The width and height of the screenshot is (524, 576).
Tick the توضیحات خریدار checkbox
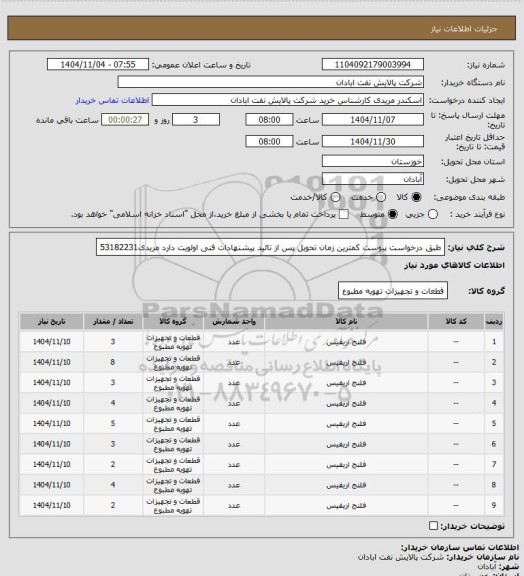433,526
